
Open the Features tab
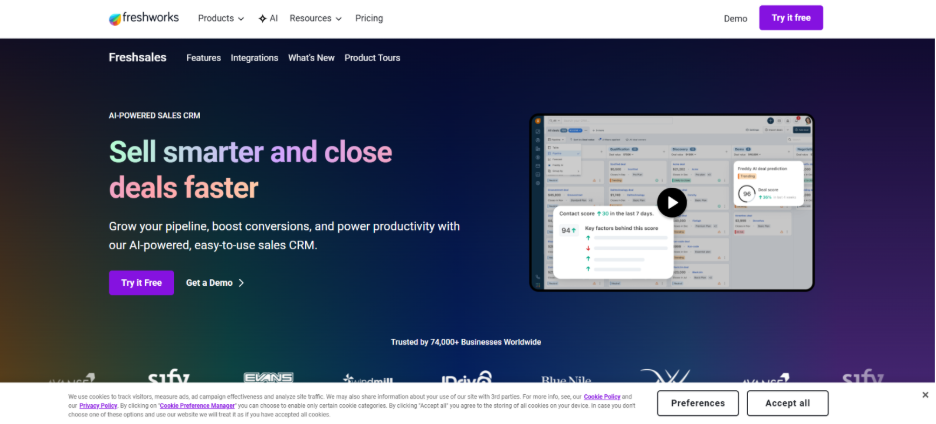click(204, 58)
